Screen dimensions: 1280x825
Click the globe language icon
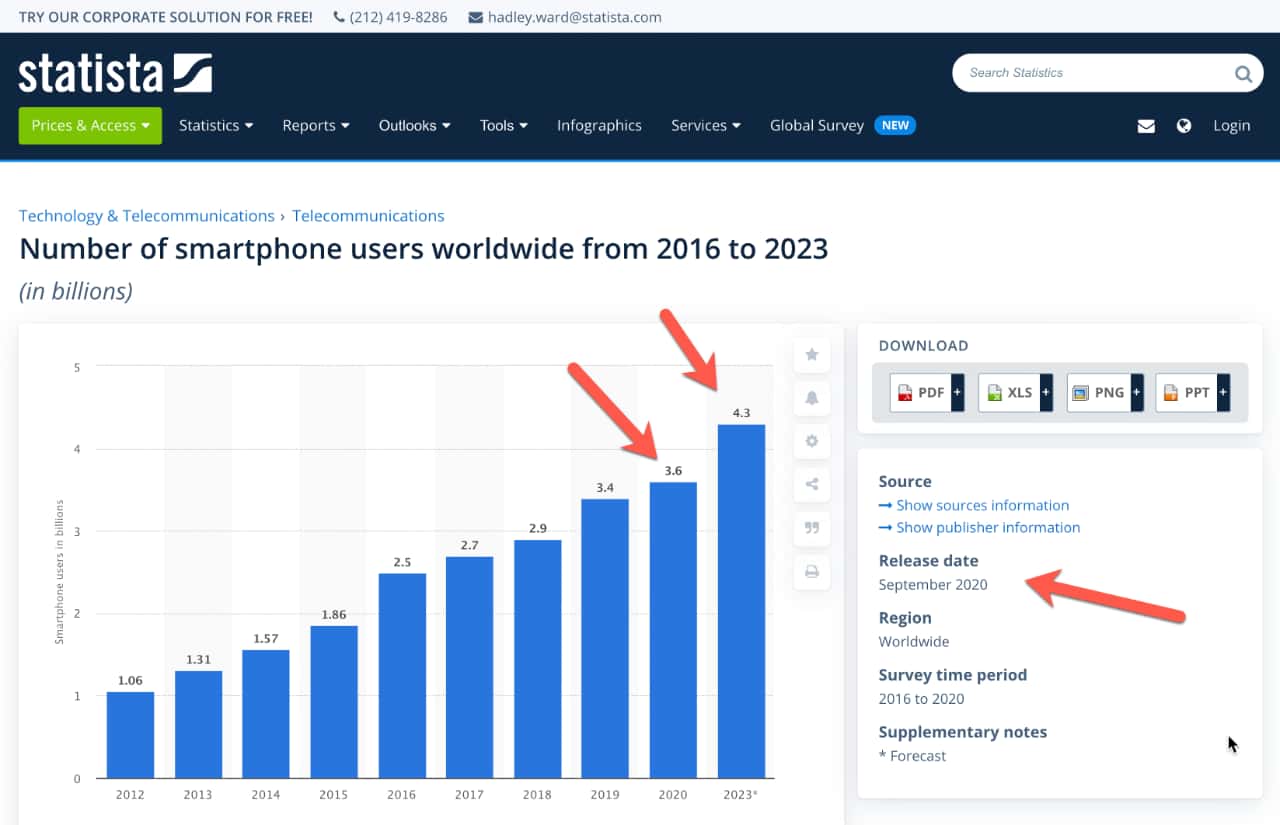click(1184, 126)
